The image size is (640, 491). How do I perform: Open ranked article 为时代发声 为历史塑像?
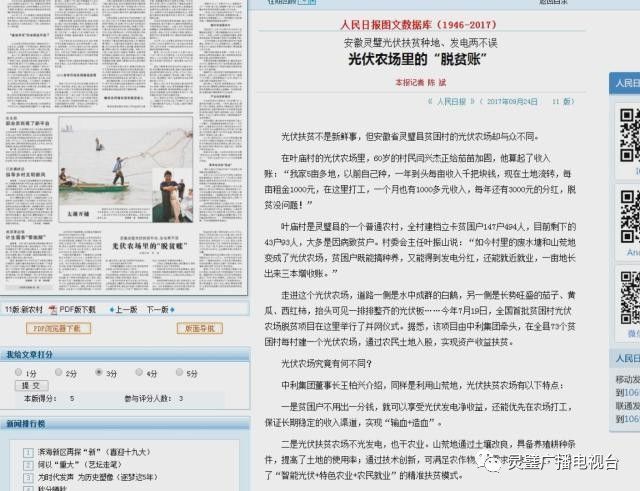(98, 477)
